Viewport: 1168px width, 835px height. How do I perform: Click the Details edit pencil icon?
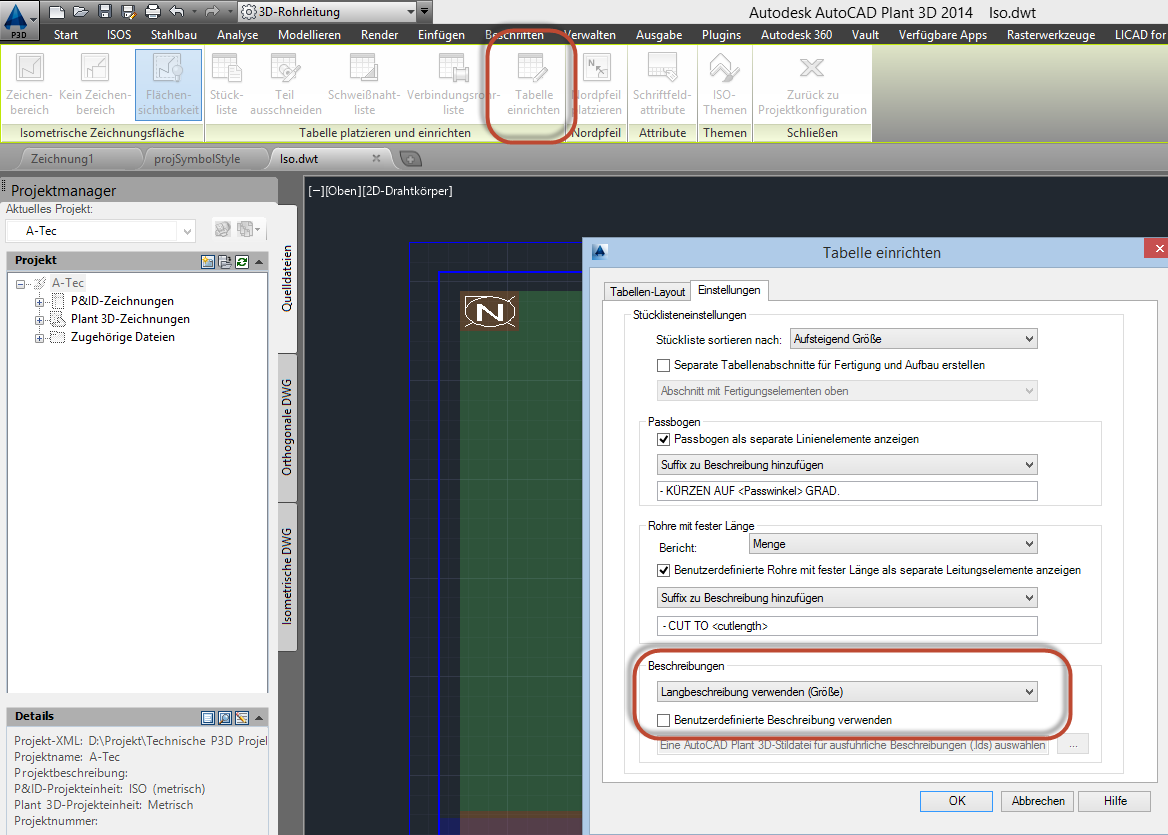tap(241, 718)
